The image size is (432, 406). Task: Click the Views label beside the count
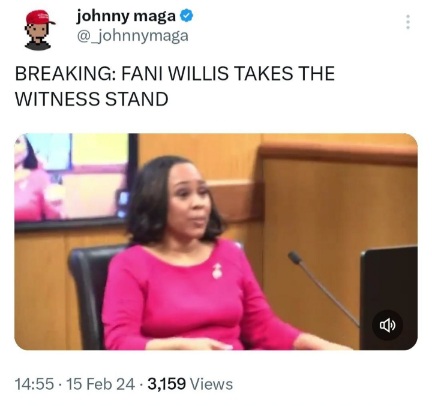[211, 384]
